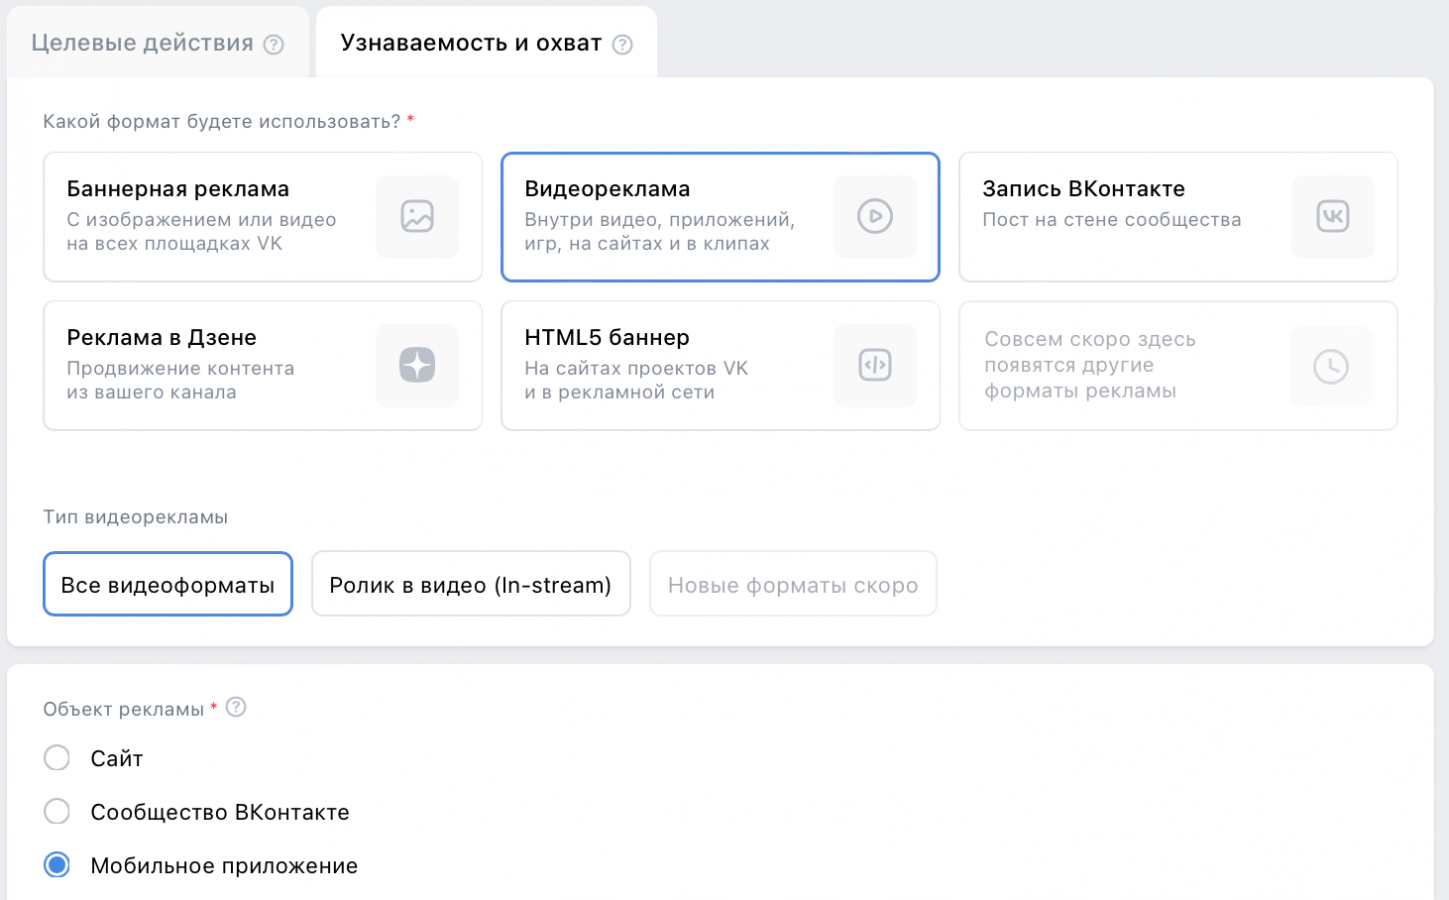Switch to the Целевые действия tab
Image resolution: width=1449 pixels, height=900 pixels.
click(x=142, y=43)
